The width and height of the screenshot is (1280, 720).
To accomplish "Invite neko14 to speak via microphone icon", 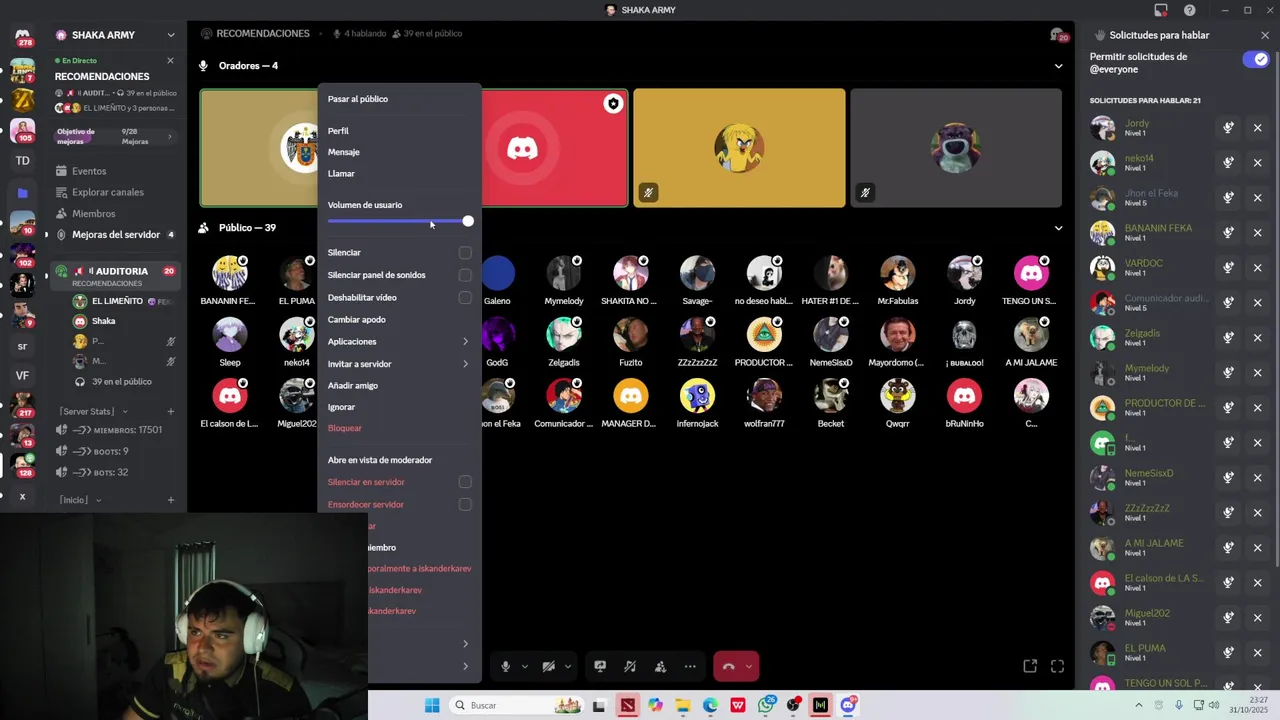I will coord(1228,163).
